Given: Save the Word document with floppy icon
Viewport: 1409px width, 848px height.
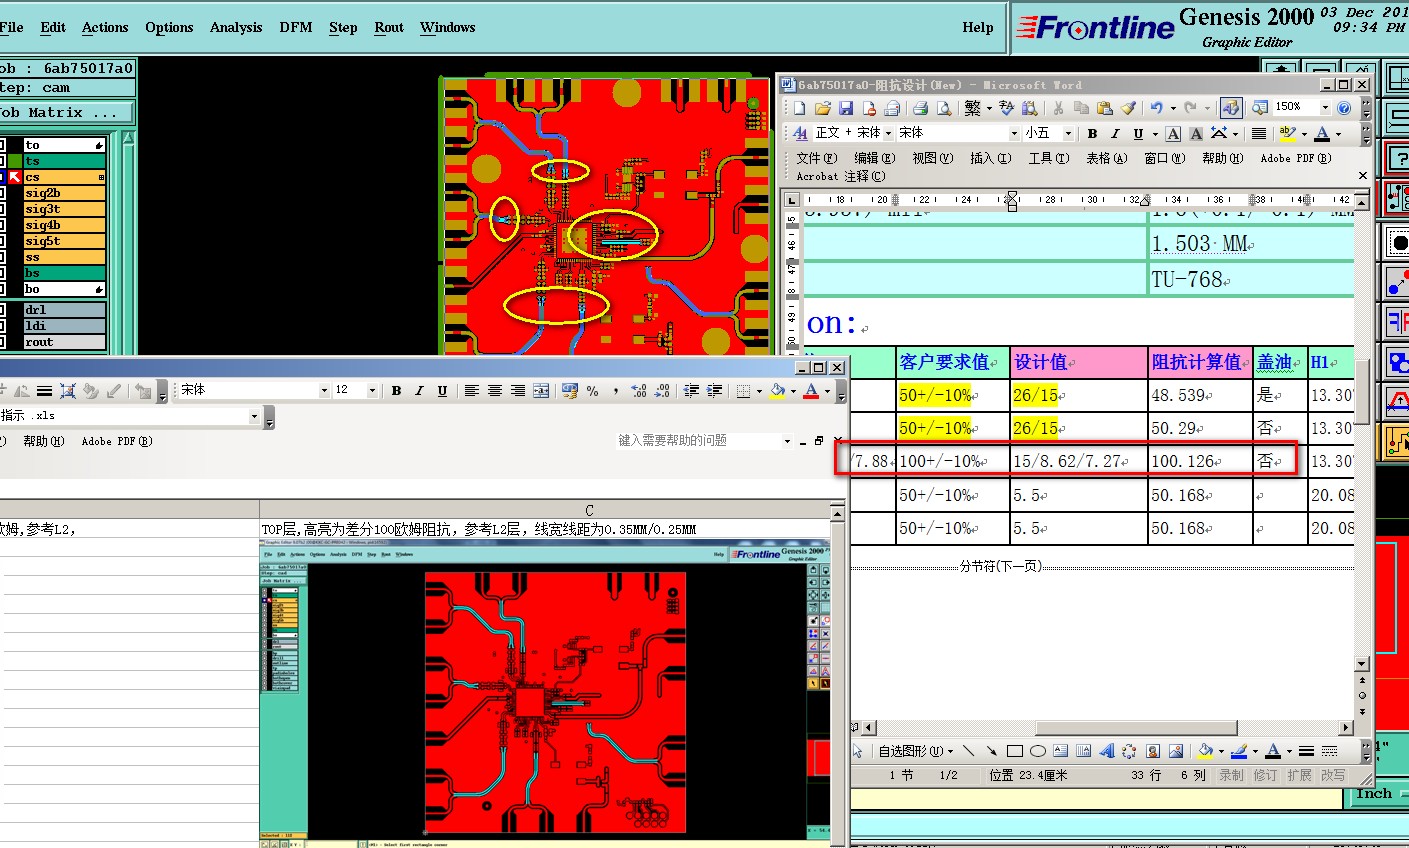Looking at the screenshot, I should 846,108.
